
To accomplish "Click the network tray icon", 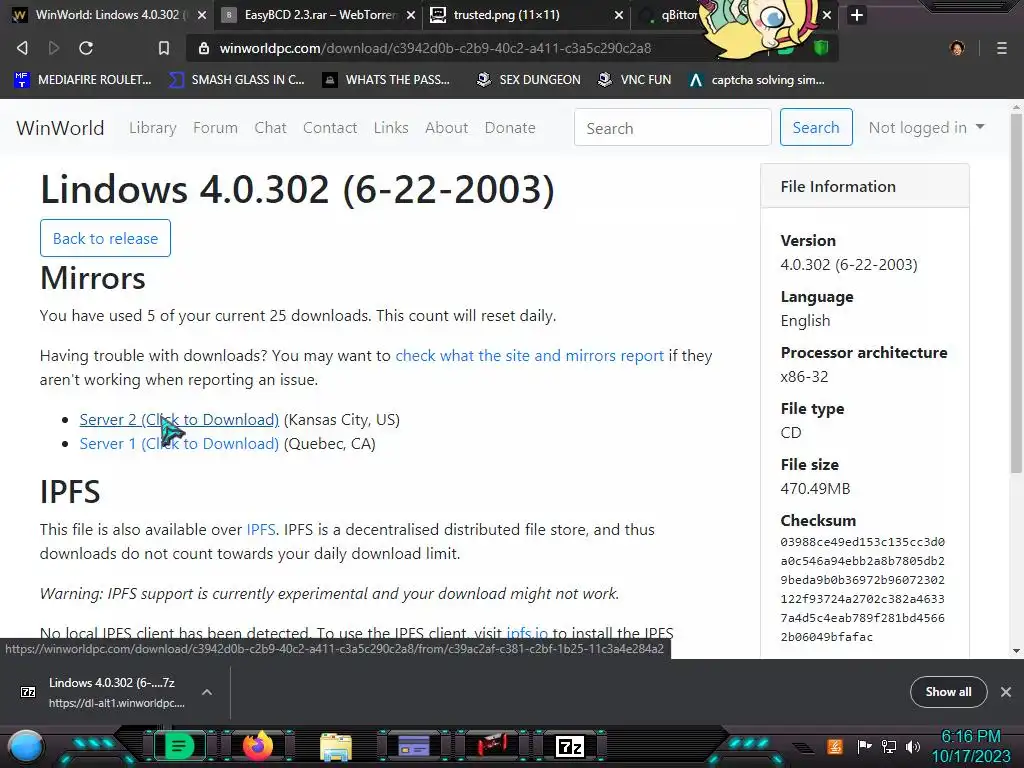I will point(889,746).
